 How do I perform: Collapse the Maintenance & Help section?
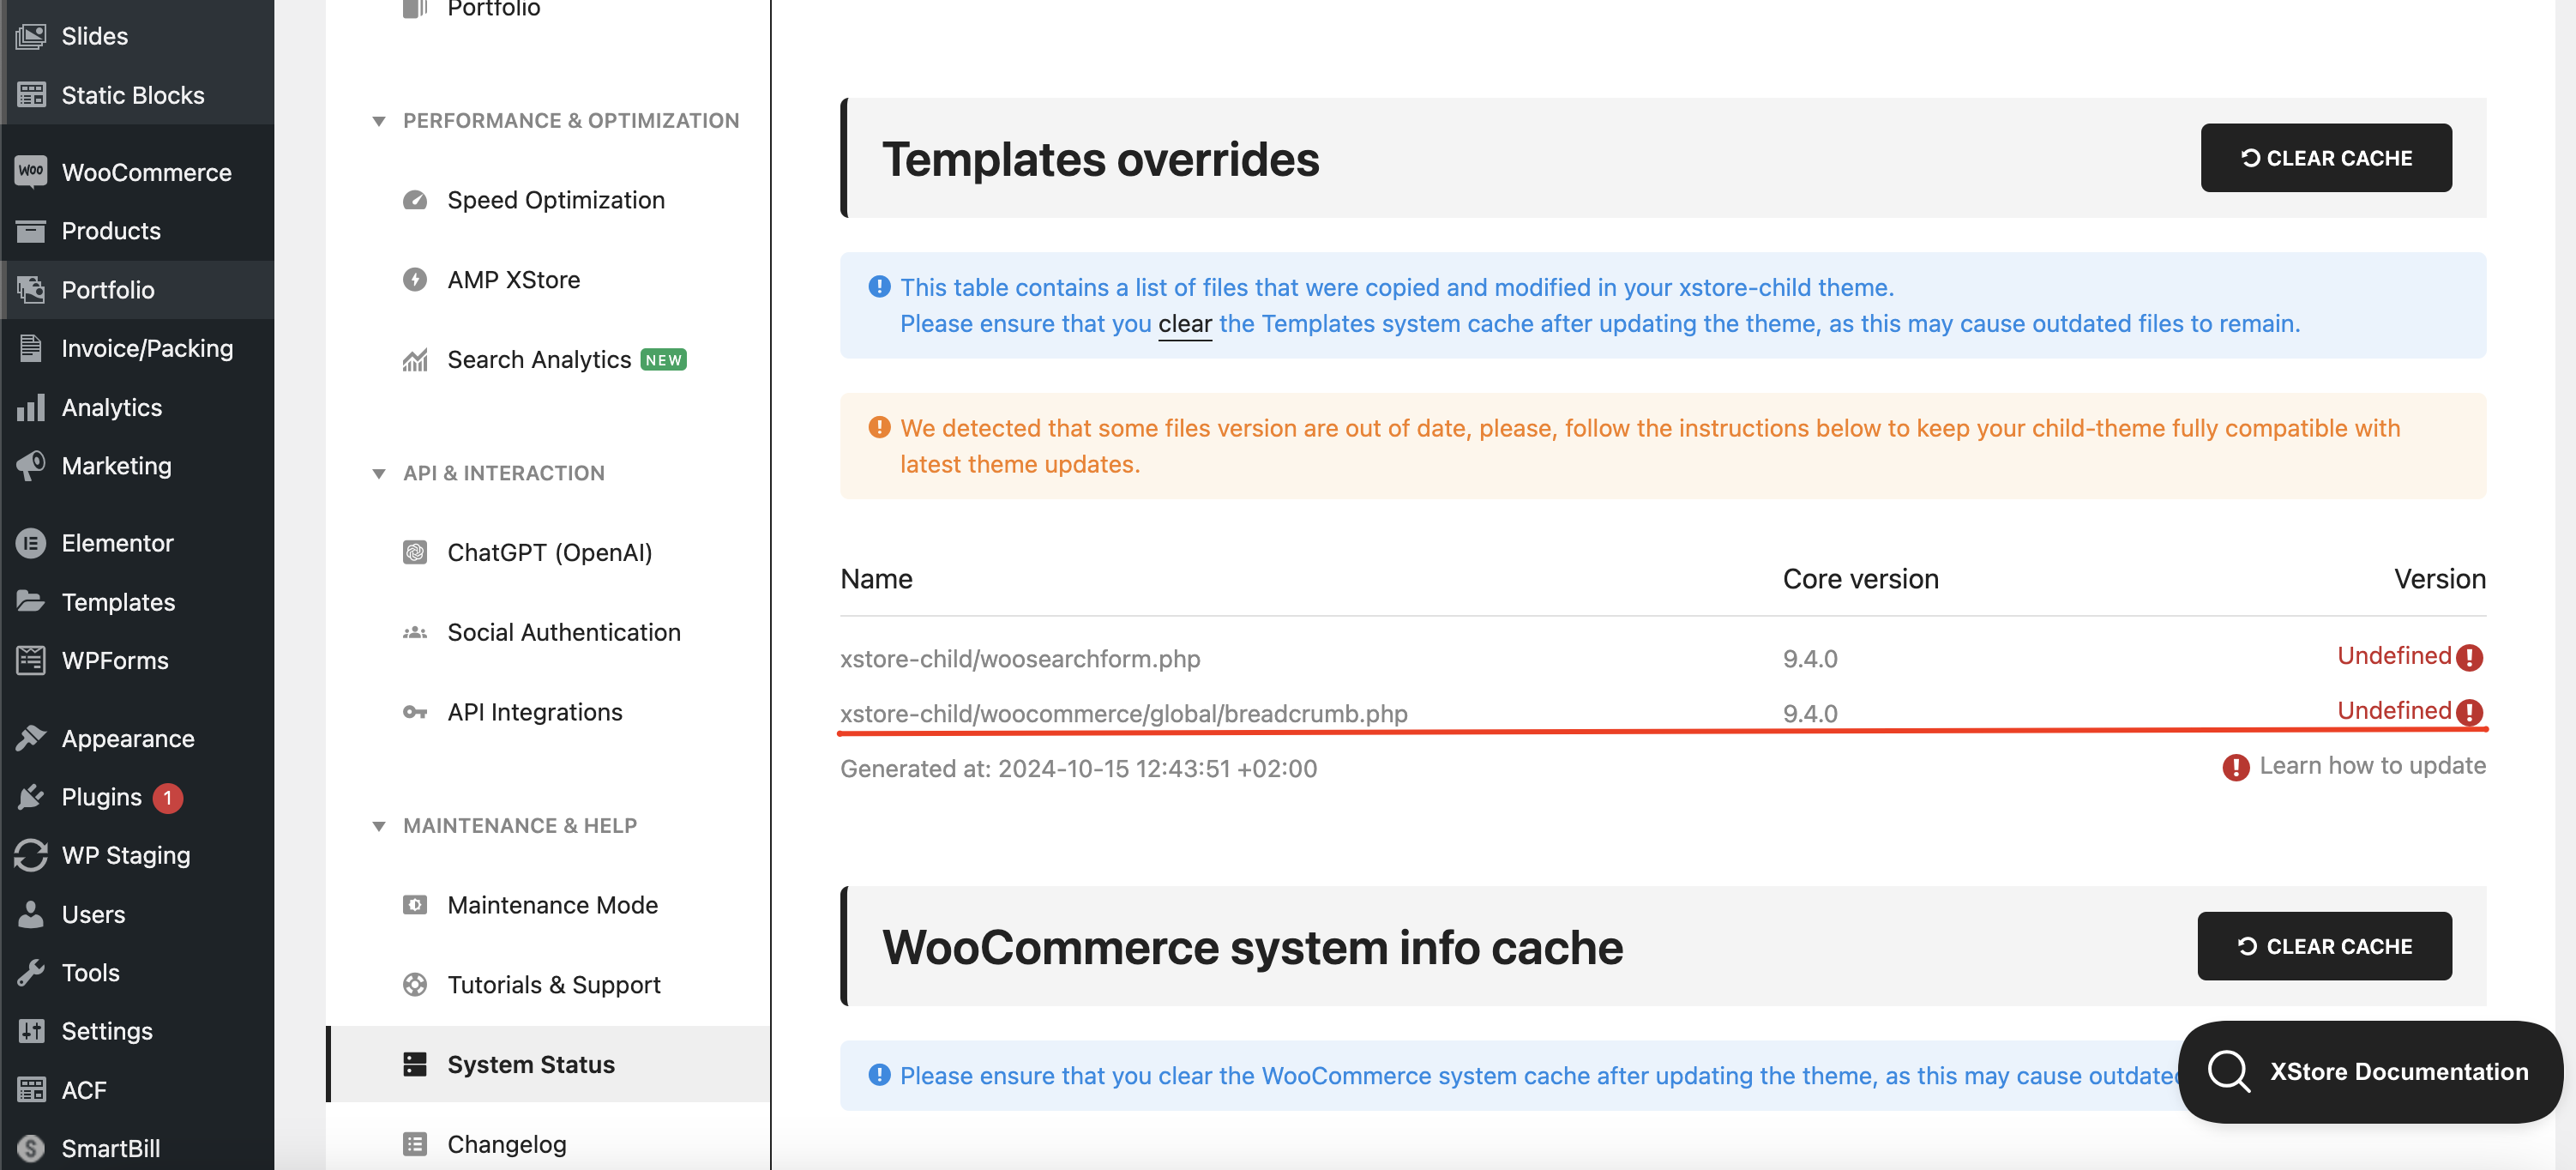[379, 826]
